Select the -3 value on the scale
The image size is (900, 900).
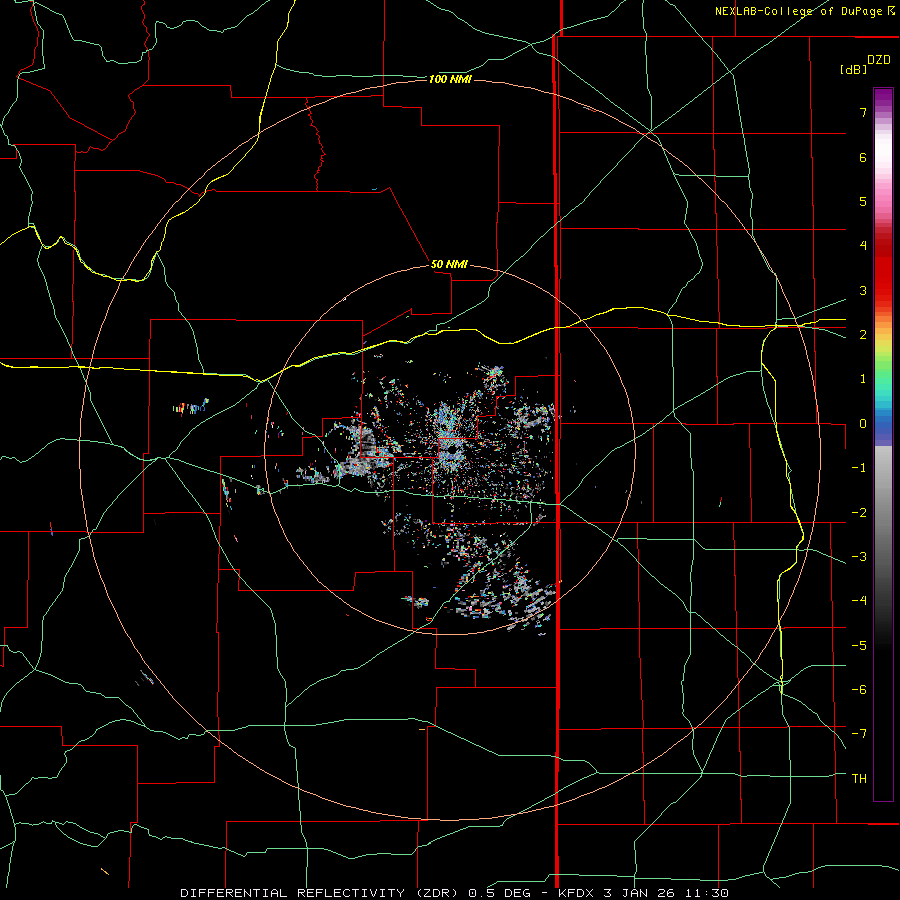click(859, 557)
